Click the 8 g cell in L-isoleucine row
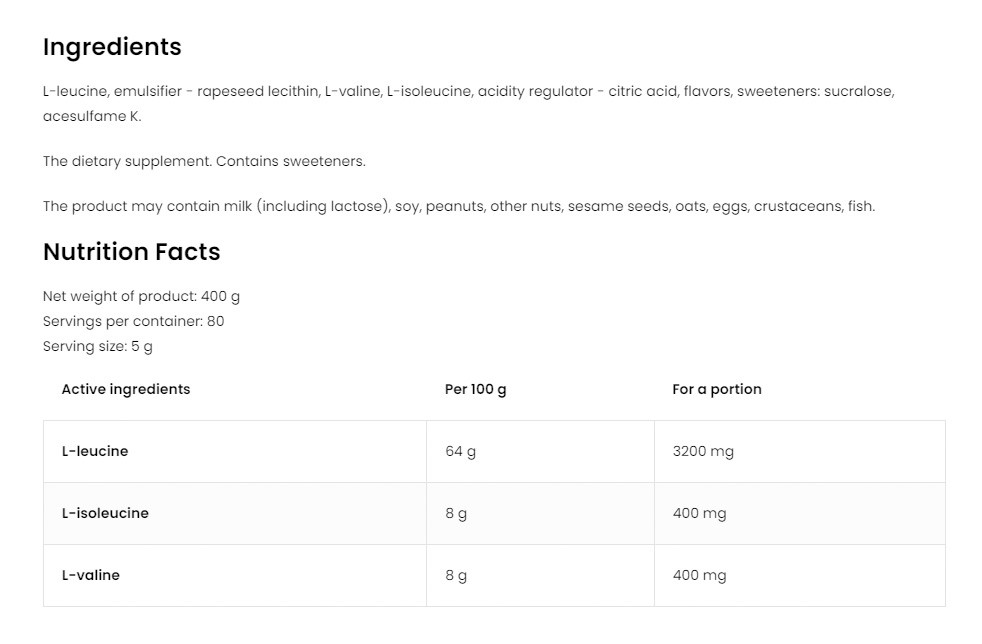Image resolution: width=982 pixels, height=644 pixels. tap(456, 513)
